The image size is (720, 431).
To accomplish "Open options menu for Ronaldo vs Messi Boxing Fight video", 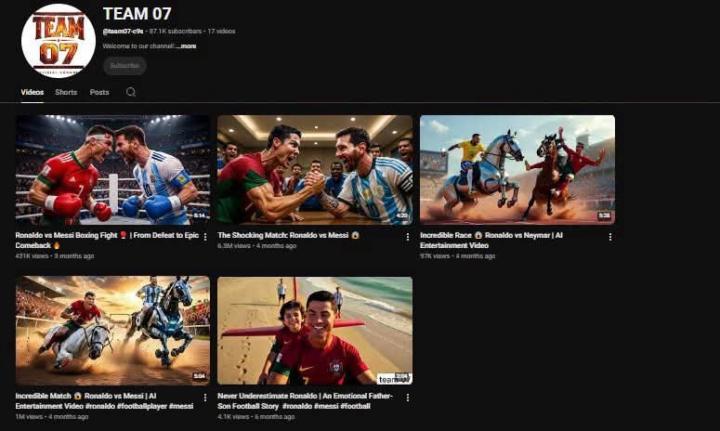I will 205,237.
